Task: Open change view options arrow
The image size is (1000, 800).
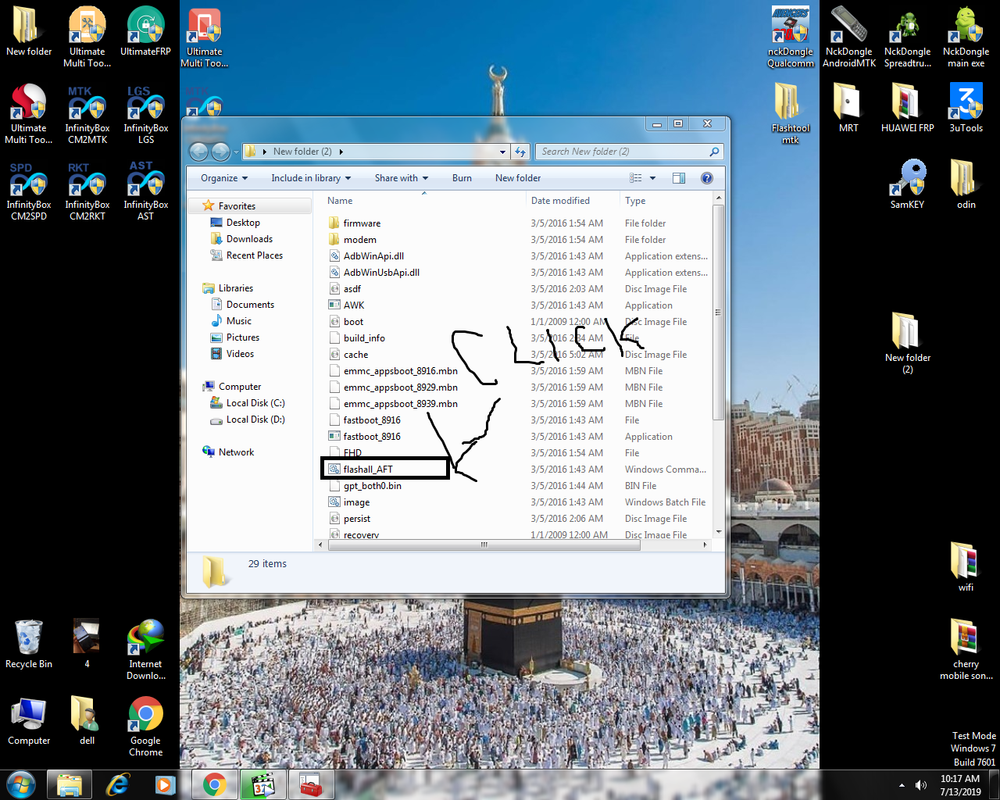Action: pyautogui.click(x=652, y=178)
